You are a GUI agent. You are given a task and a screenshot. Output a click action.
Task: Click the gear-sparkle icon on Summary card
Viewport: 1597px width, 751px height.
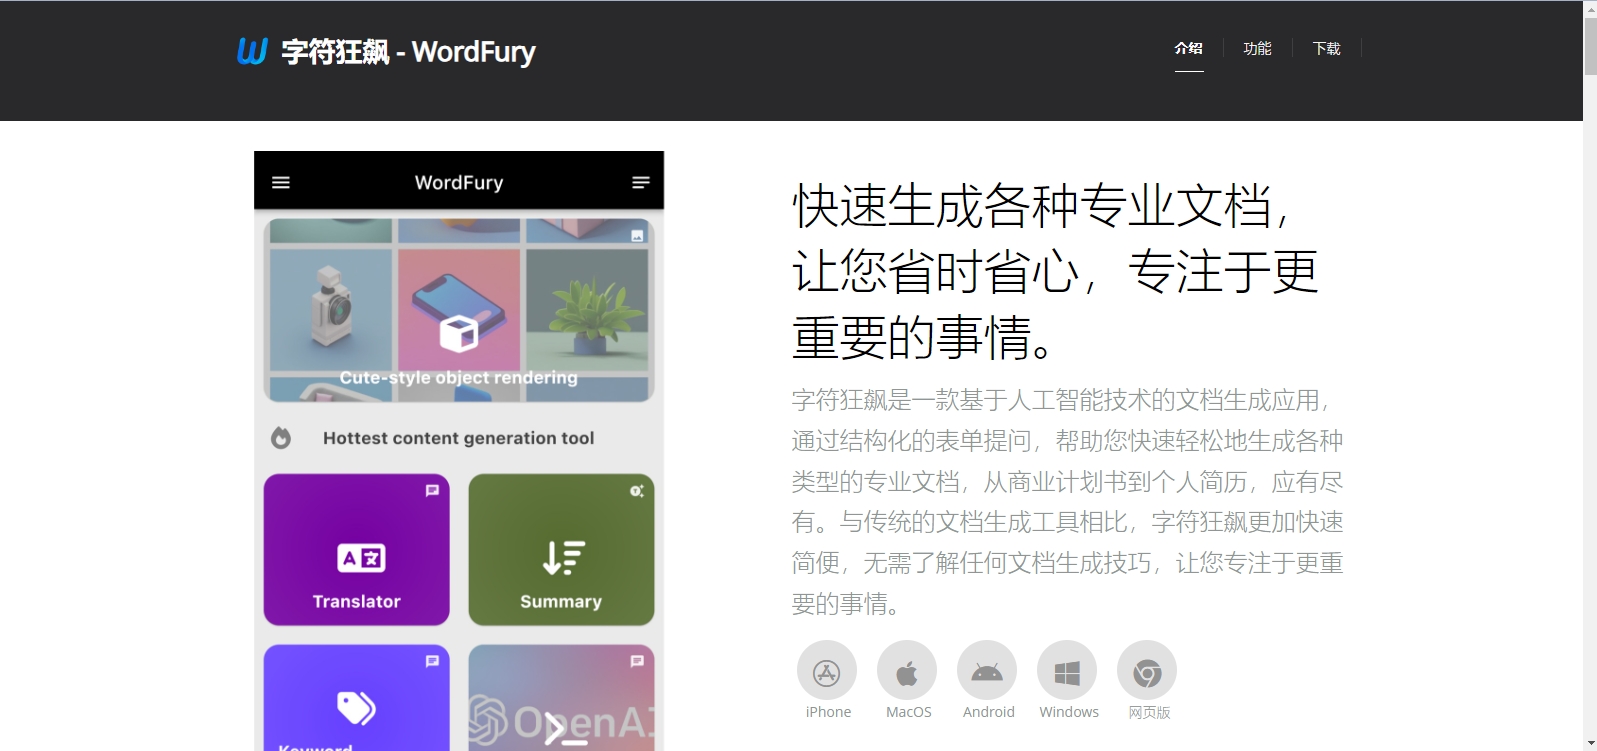[636, 490]
